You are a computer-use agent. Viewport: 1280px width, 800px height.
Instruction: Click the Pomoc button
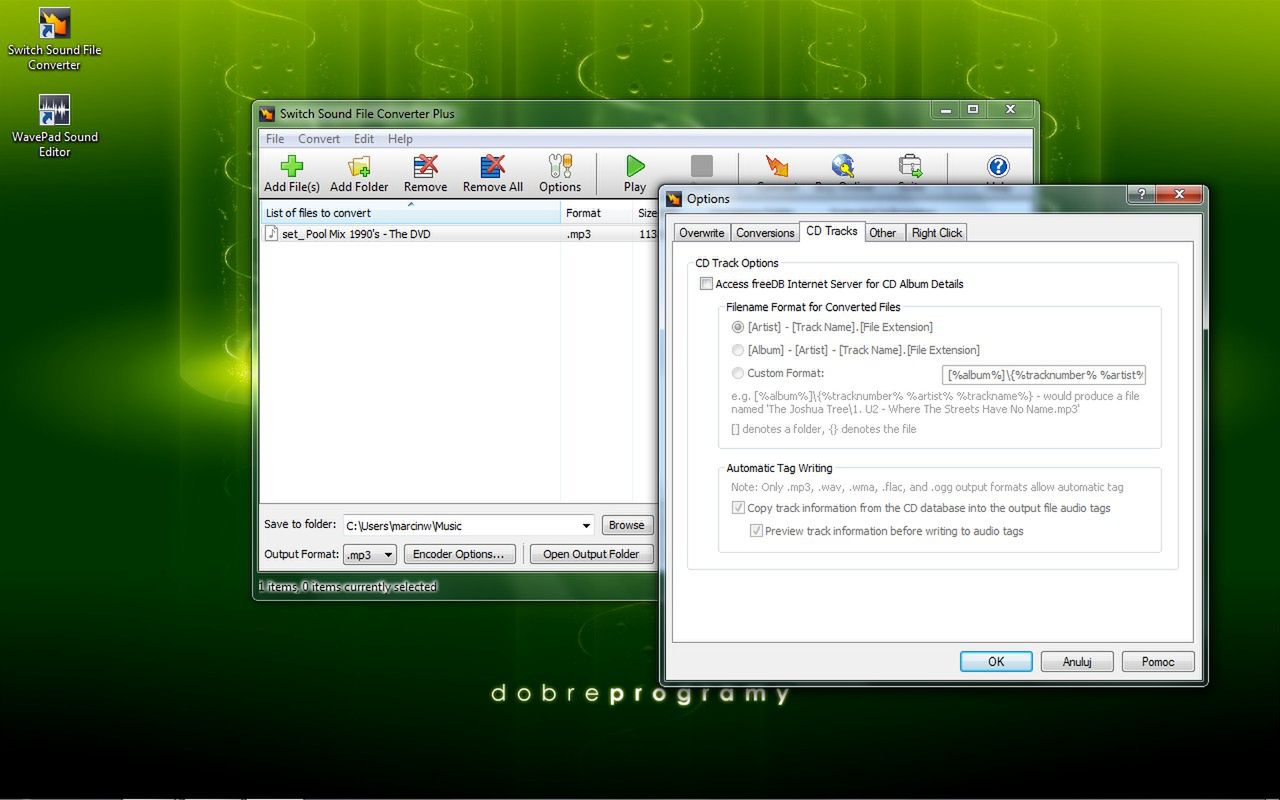pos(1158,662)
